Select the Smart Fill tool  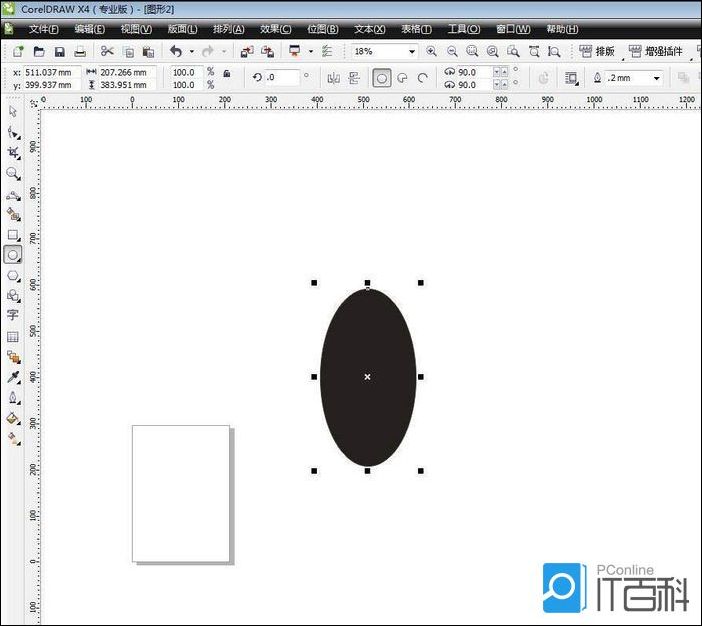pos(13,215)
